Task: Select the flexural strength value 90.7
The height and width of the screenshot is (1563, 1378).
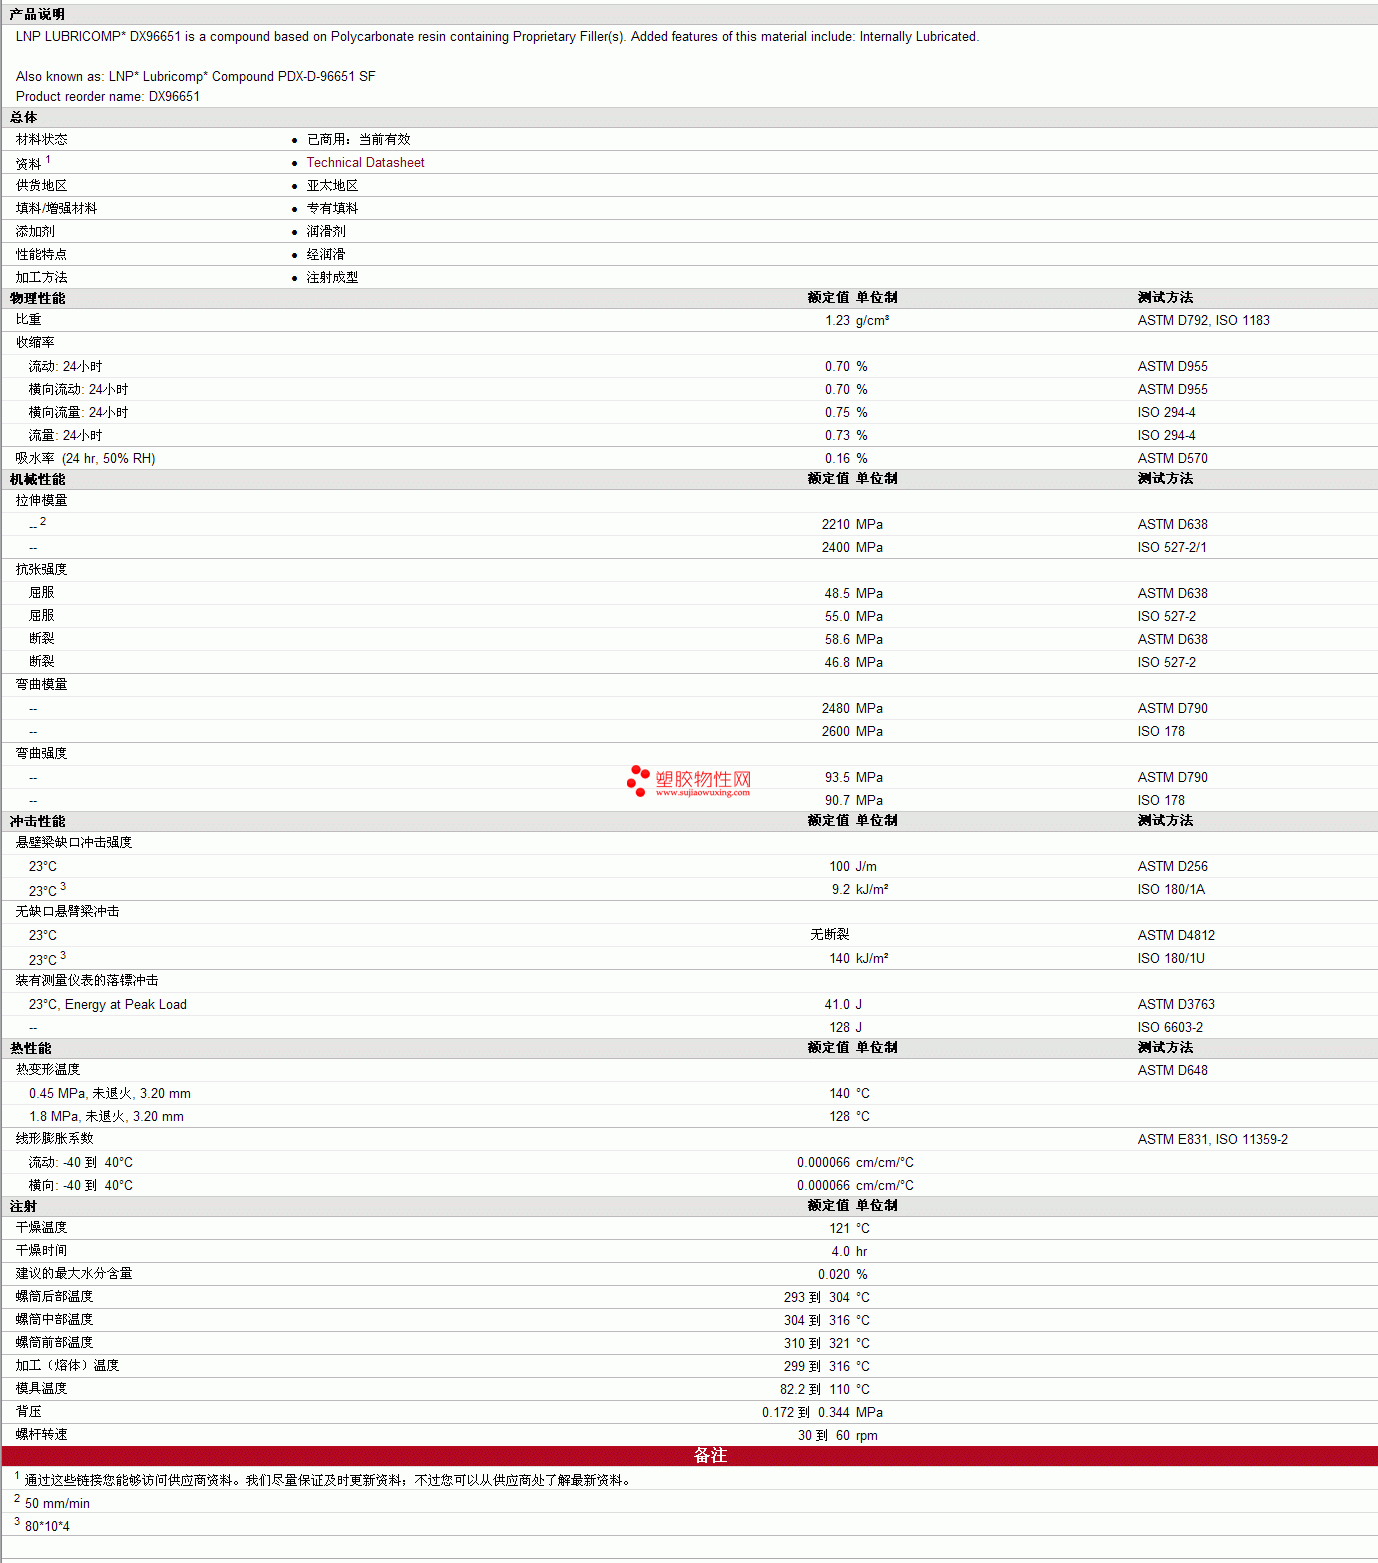Action: point(837,801)
